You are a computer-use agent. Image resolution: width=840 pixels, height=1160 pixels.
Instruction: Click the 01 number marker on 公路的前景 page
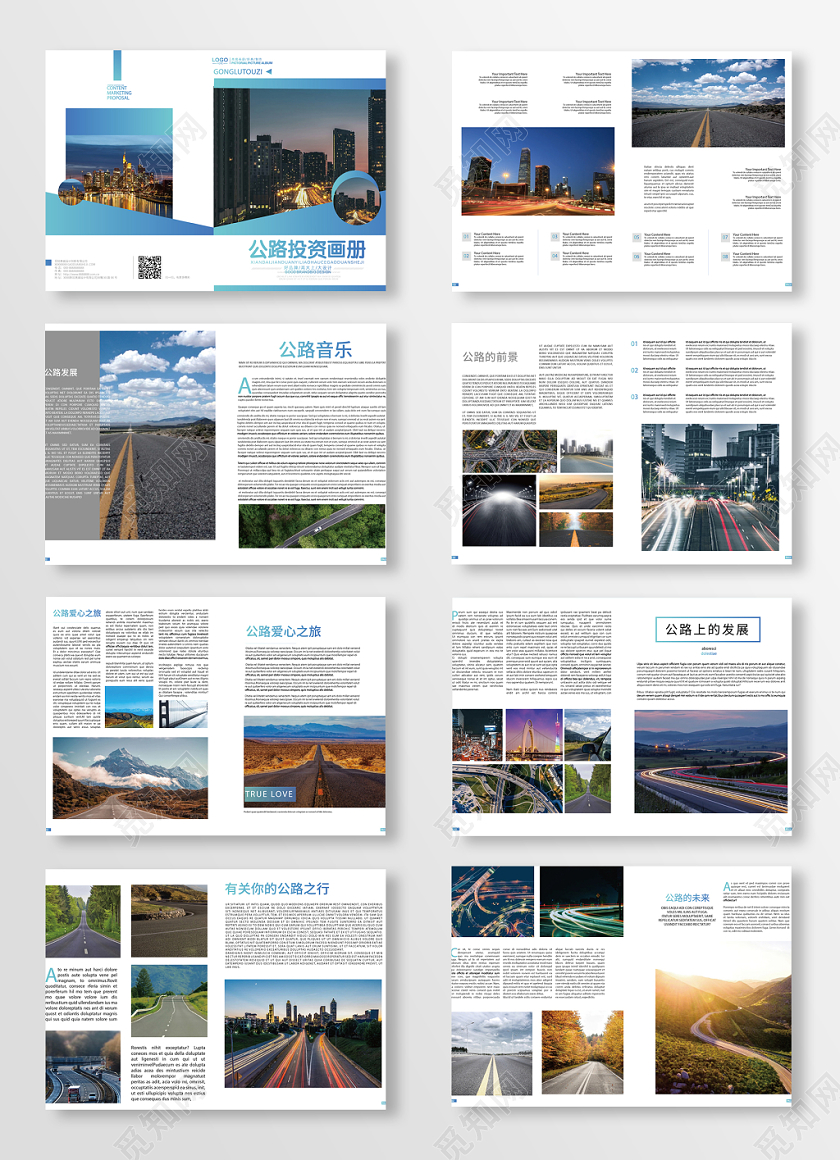[x=634, y=345]
